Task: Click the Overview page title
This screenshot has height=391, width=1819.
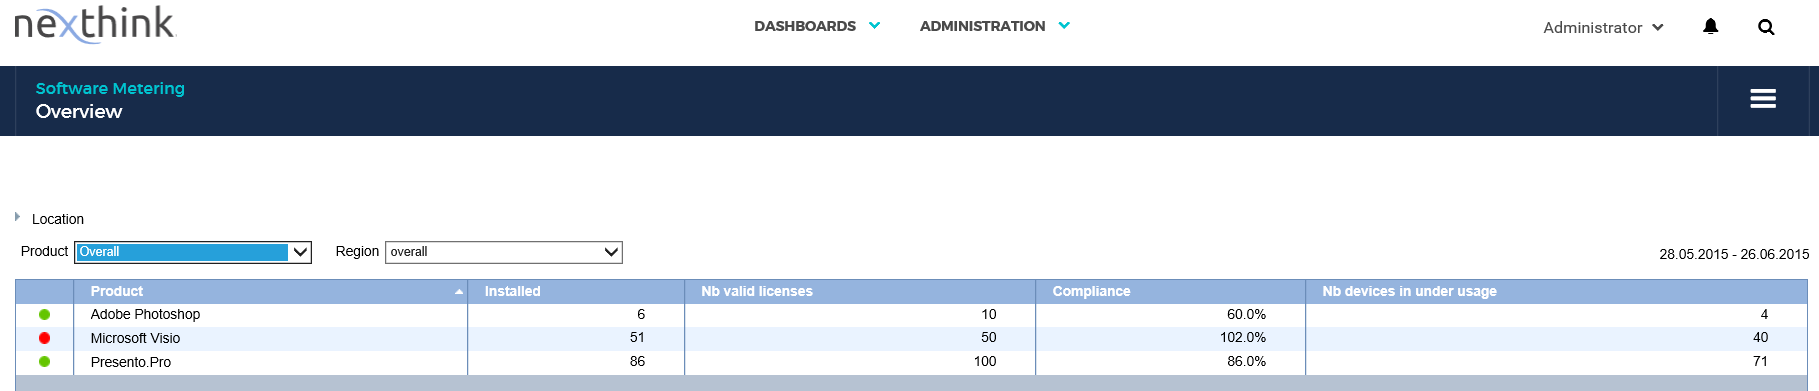Action: click(x=79, y=112)
